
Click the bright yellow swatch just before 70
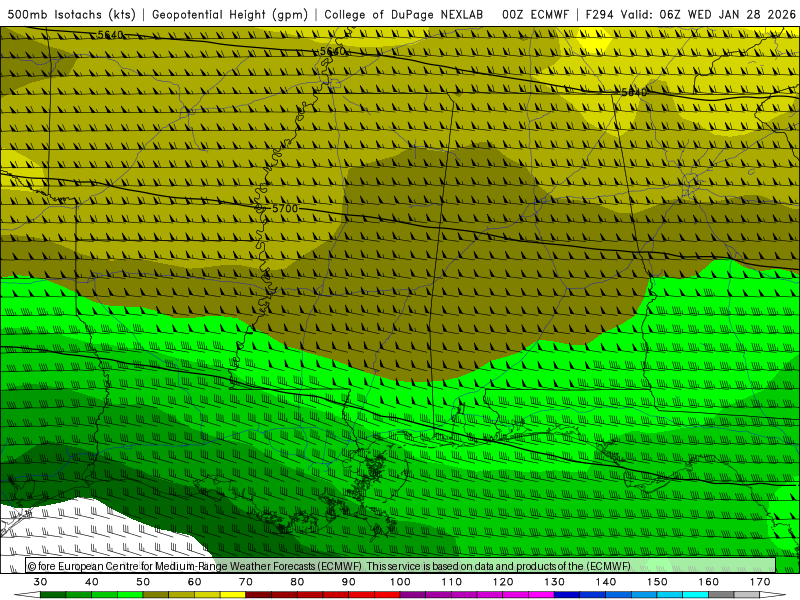pos(233,595)
